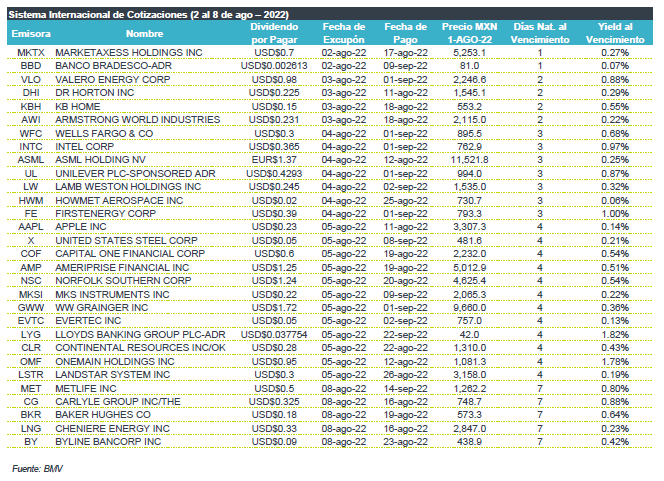Click the AAPL ticker cell
Viewport: 664px width, 481px height.
[x=31, y=227]
